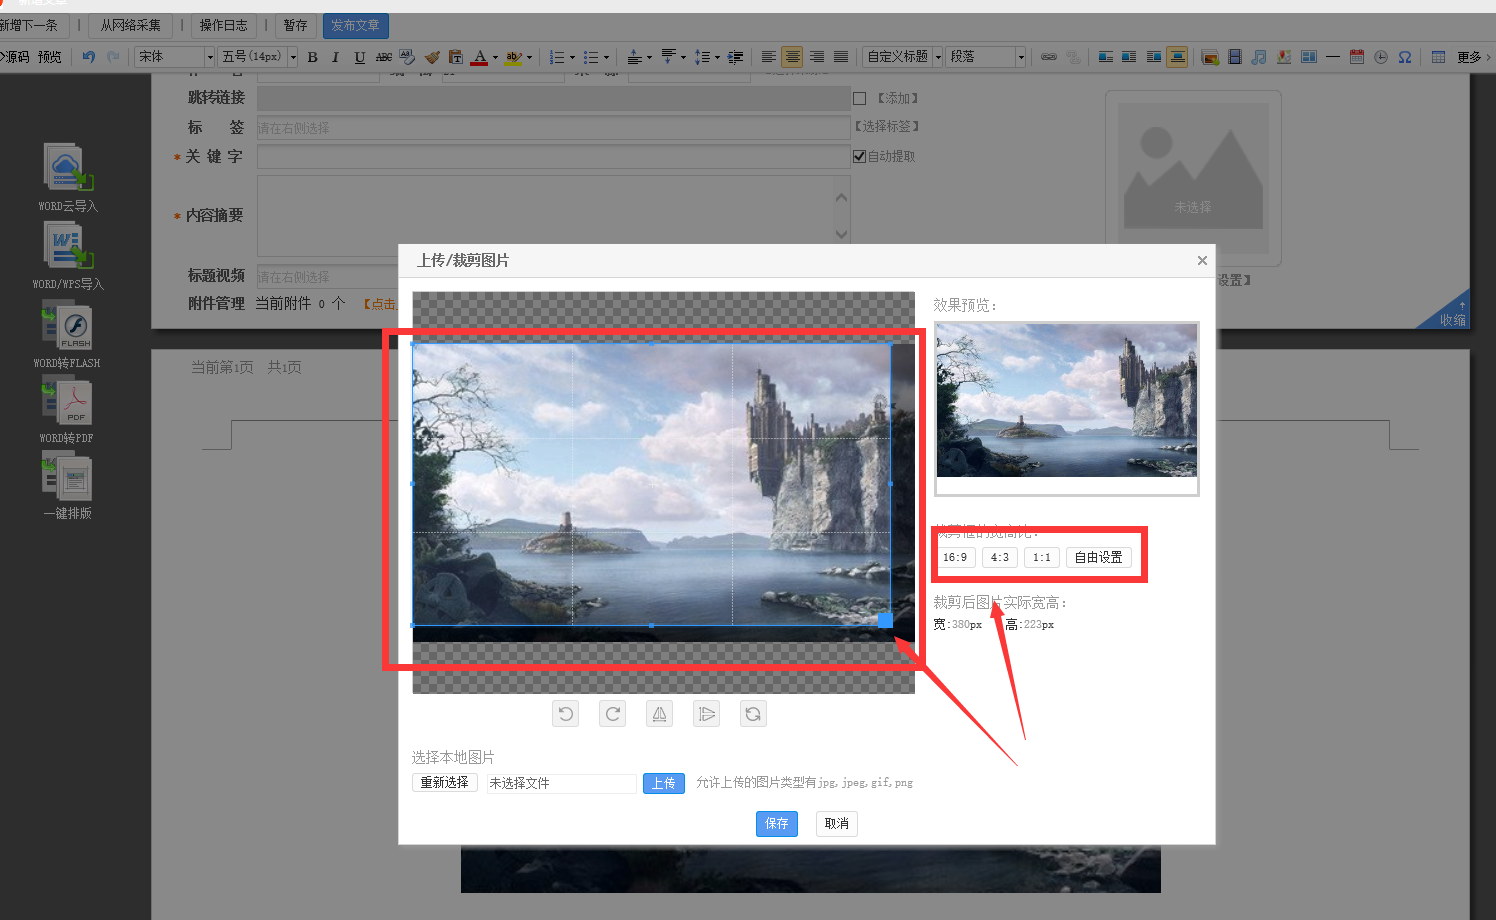Toggle justify alignment
The width and height of the screenshot is (1496, 920).
pos(841,57)
